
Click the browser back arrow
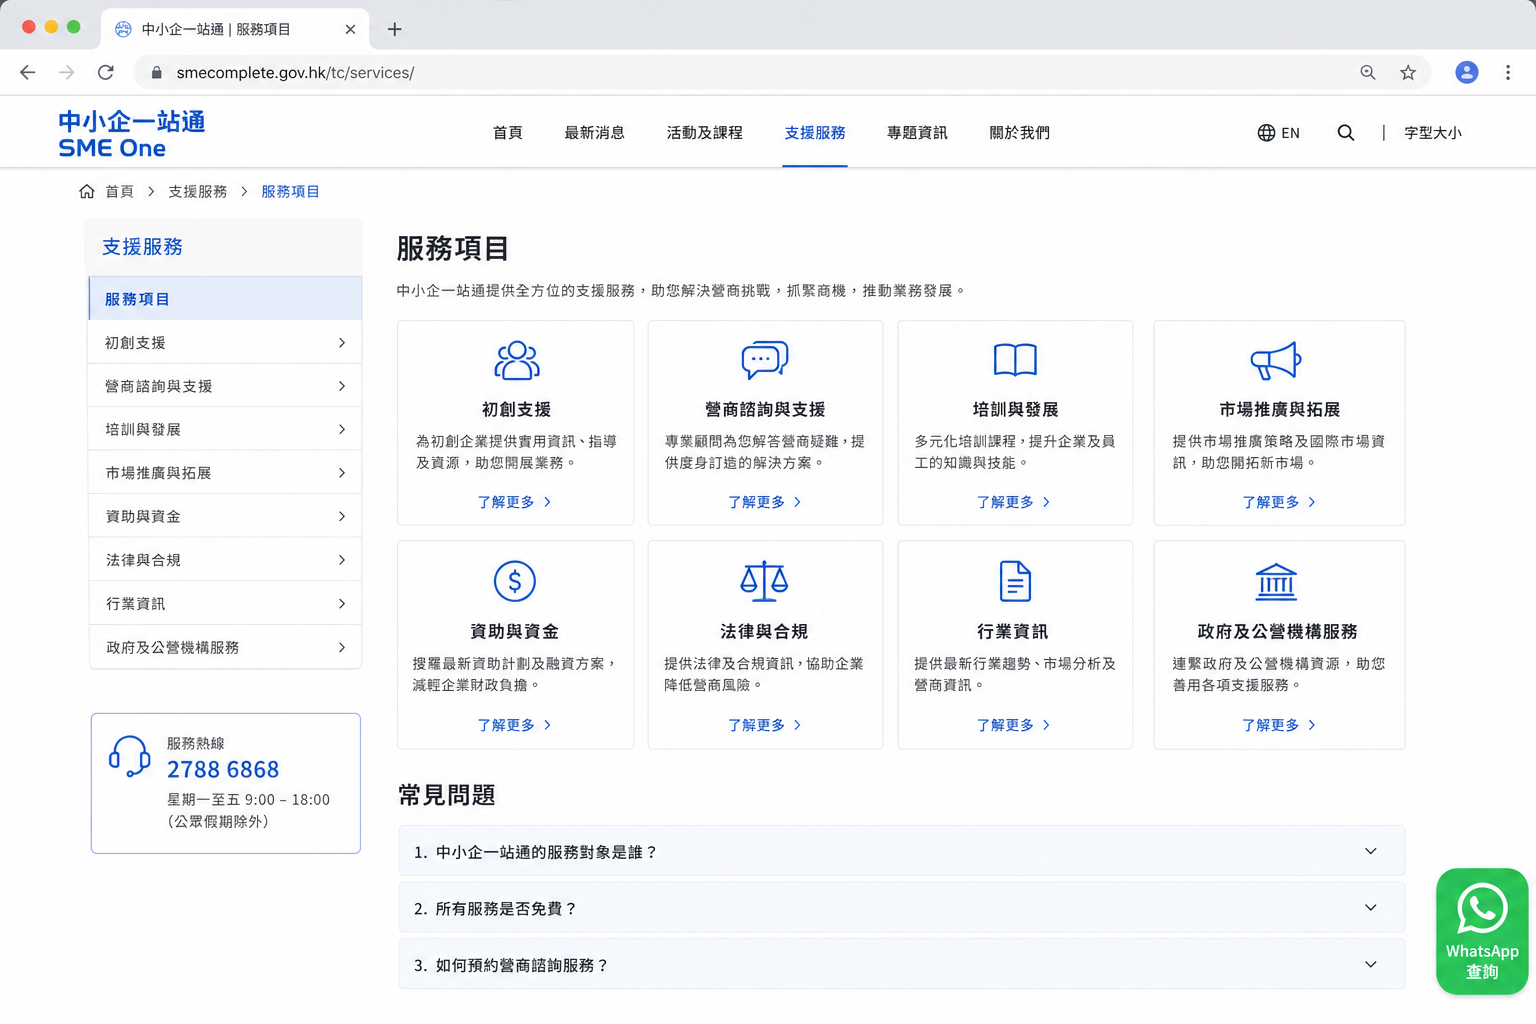point(27,72)
